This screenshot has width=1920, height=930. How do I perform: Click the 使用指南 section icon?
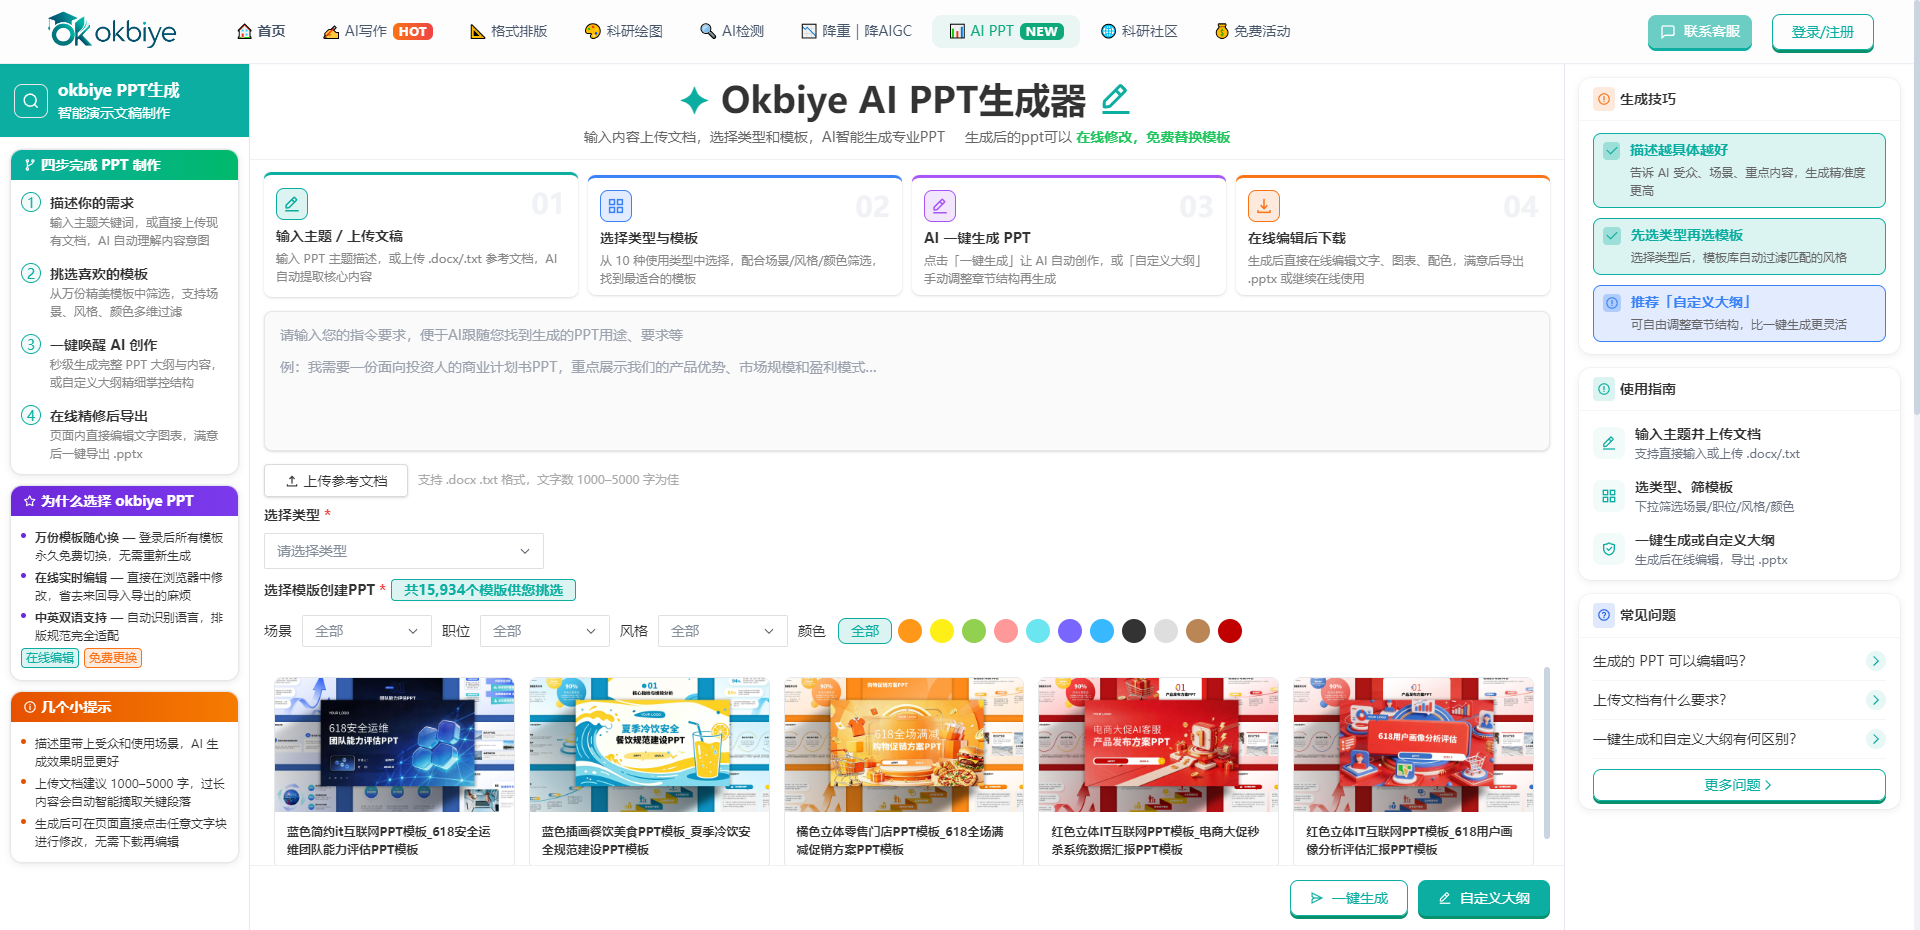point(1604,389)
